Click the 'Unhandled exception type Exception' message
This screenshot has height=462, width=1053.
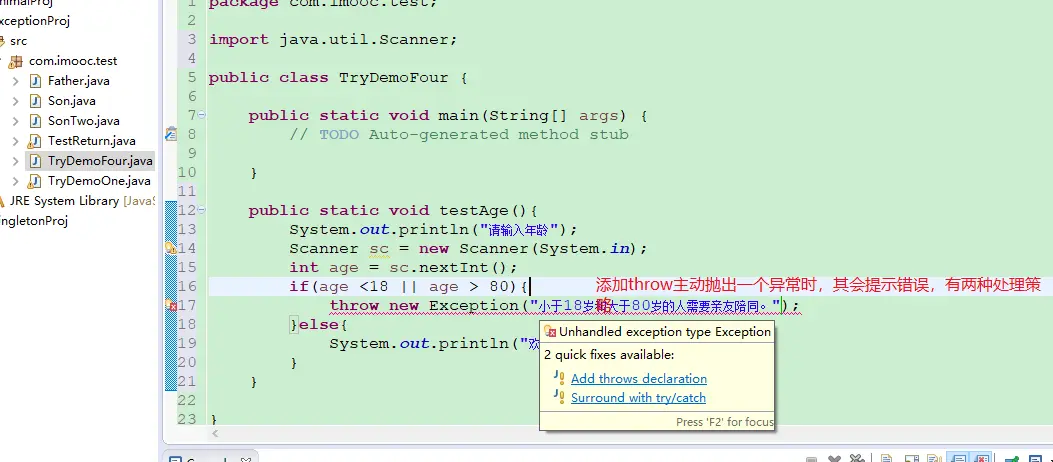(x=665, y=332)
